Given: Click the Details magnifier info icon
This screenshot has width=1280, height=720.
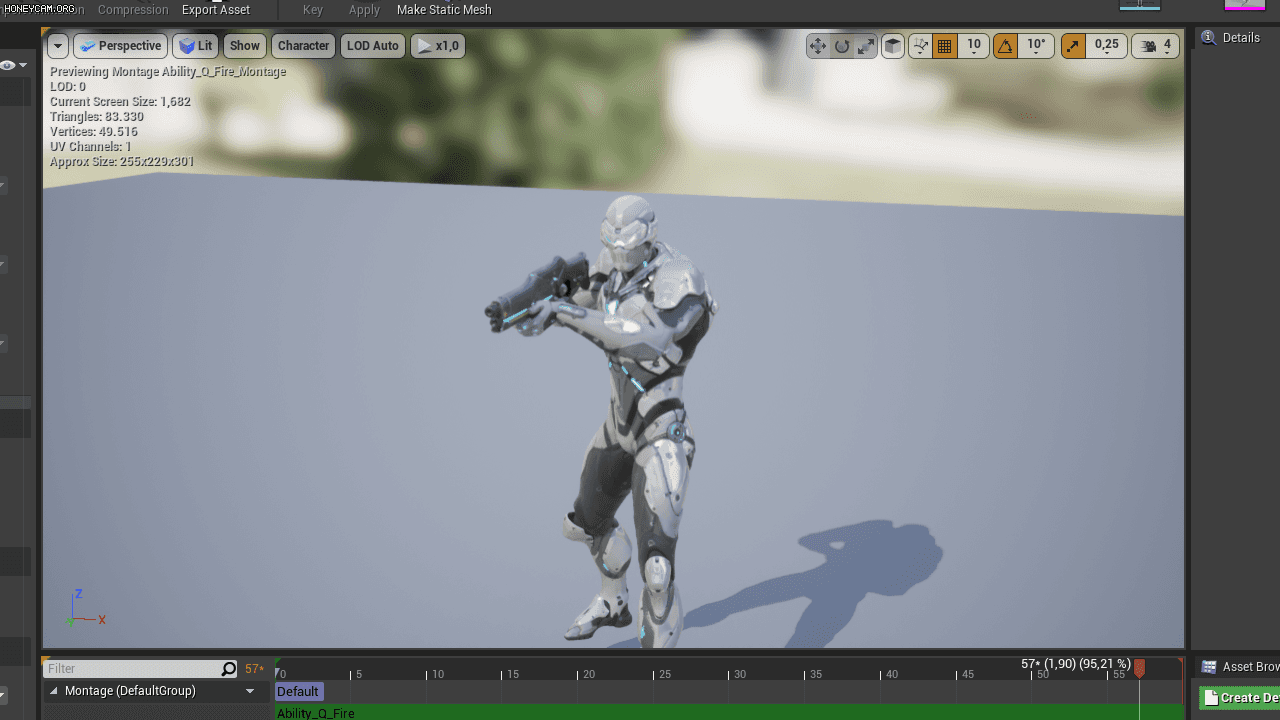Looking at the screenshot, I should 1208,38.
